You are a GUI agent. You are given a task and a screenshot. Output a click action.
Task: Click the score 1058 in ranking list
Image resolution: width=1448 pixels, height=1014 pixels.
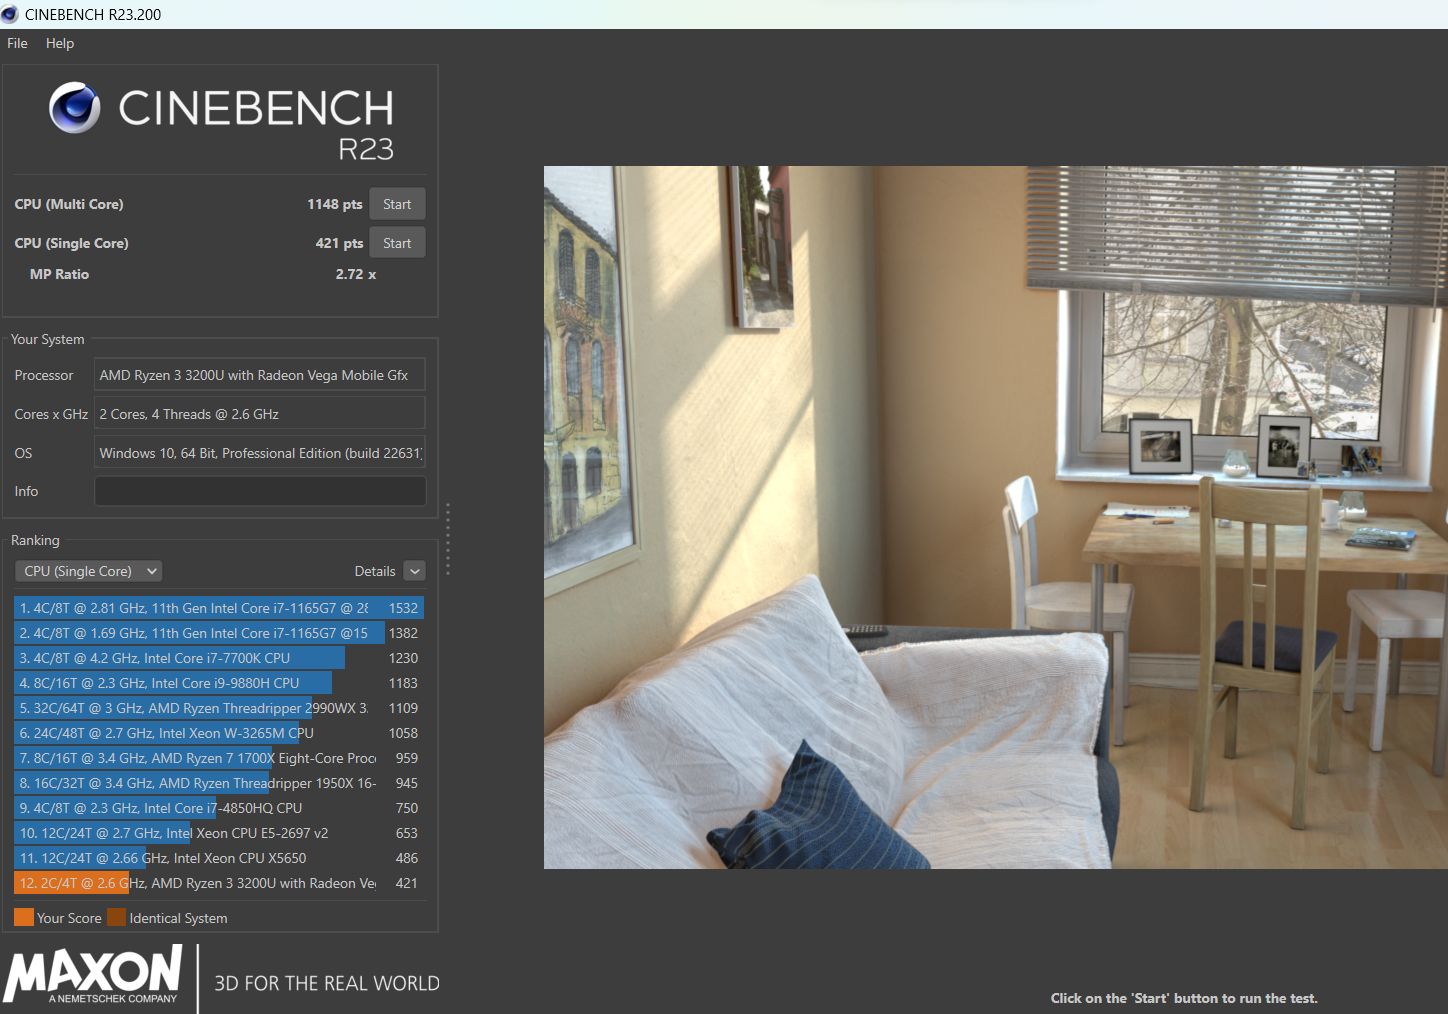[403, 733]
